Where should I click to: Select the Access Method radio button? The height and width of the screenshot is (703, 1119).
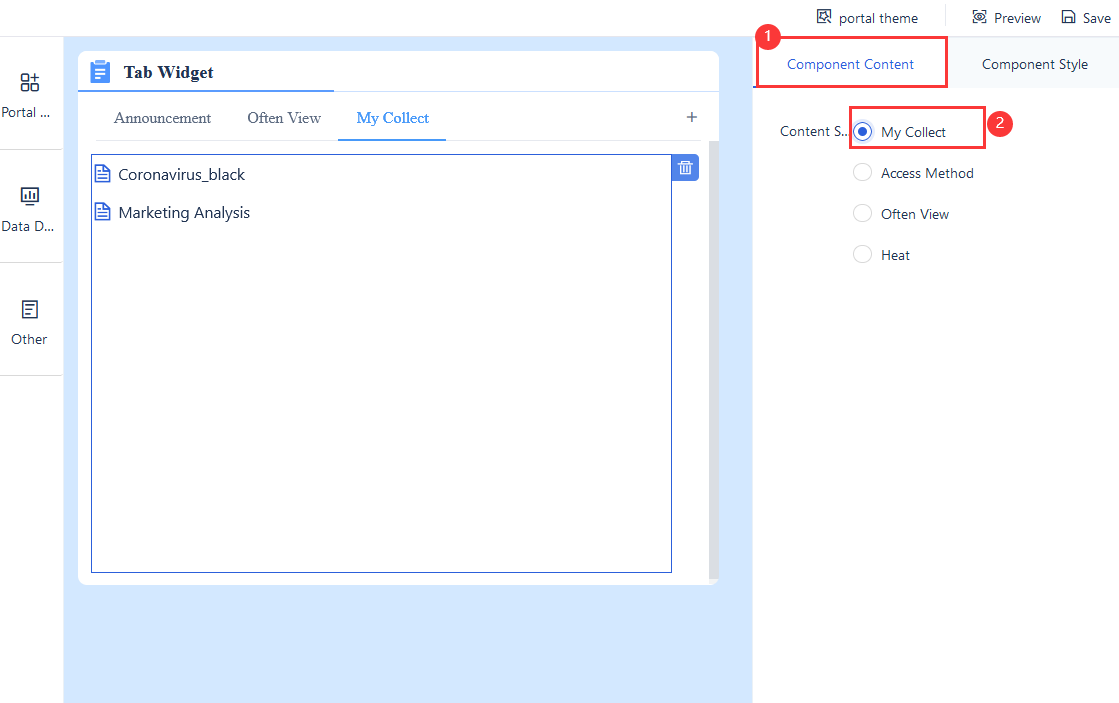click(862, 172)
